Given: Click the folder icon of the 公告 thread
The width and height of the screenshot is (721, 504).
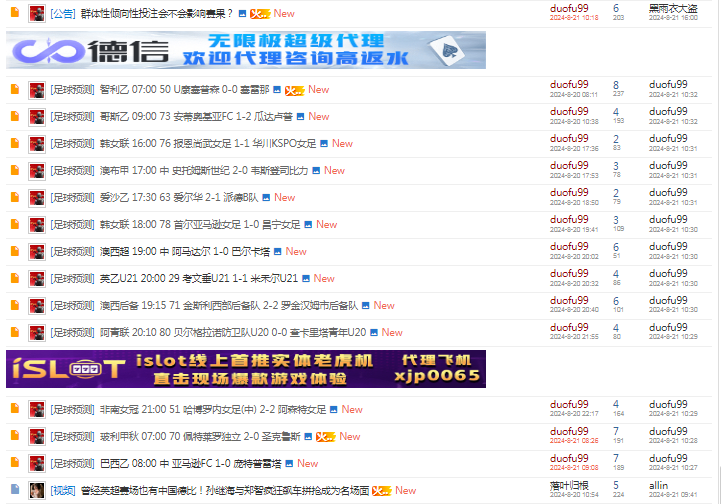Looking at the screenshot, I should point(15,12).
